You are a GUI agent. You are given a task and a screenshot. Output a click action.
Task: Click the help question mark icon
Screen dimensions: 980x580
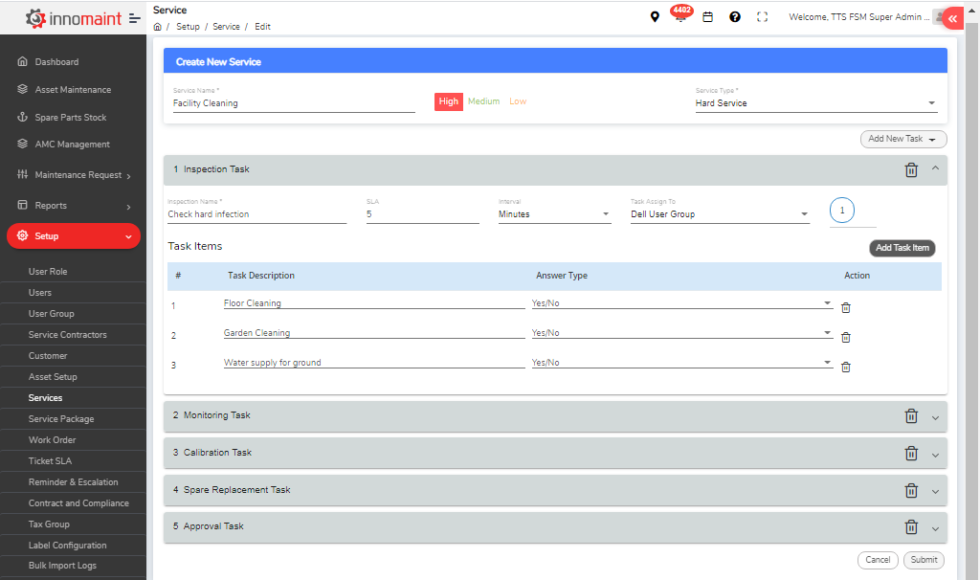tap(734, 17)
